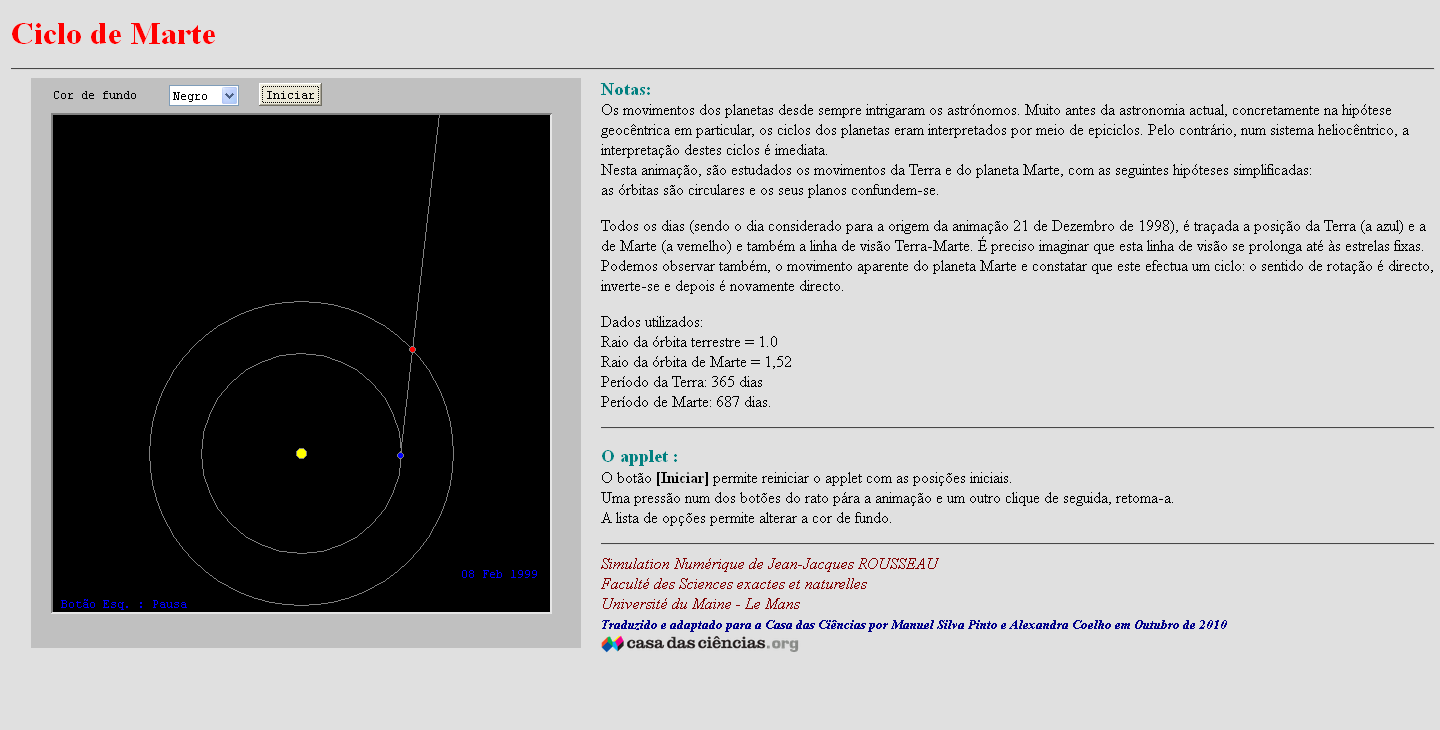Click the 'O applet :' heading
Screen dimensions: 1440x730
(639, 457)
